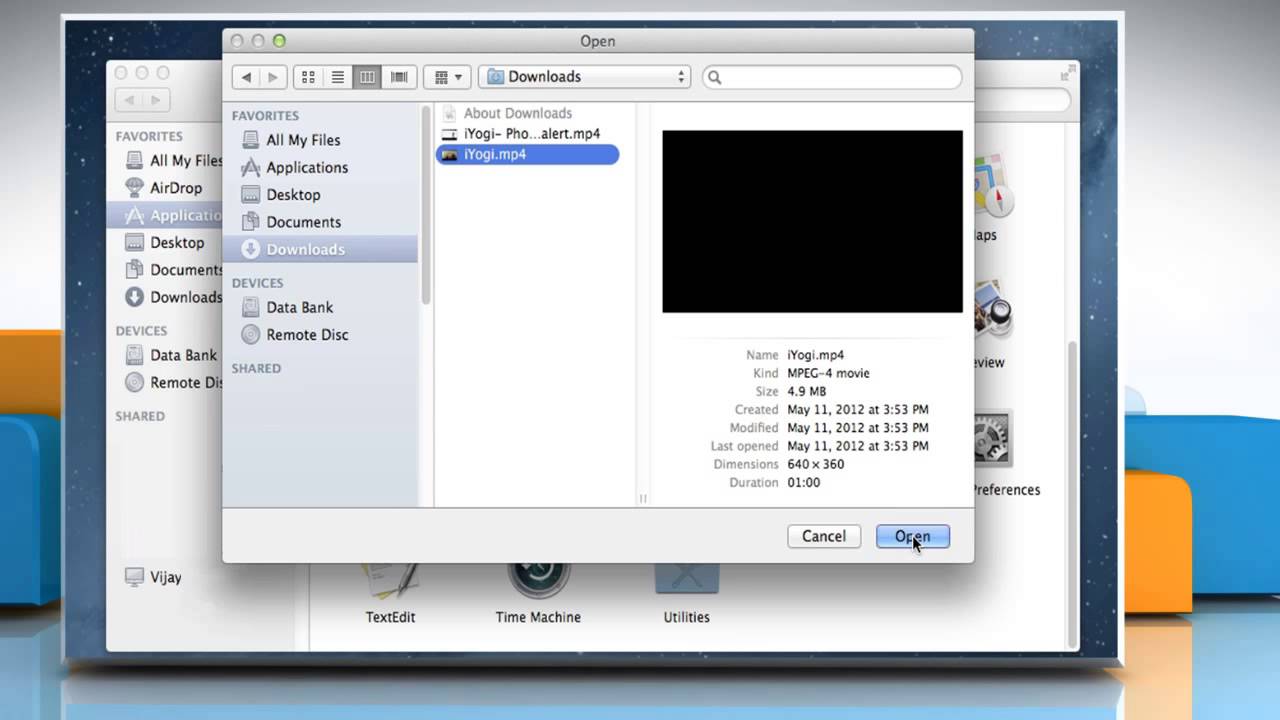Screen dimensions: 1280x720
Task: Click the Kind value MPEG-4 movie
Action: point(828,373)
